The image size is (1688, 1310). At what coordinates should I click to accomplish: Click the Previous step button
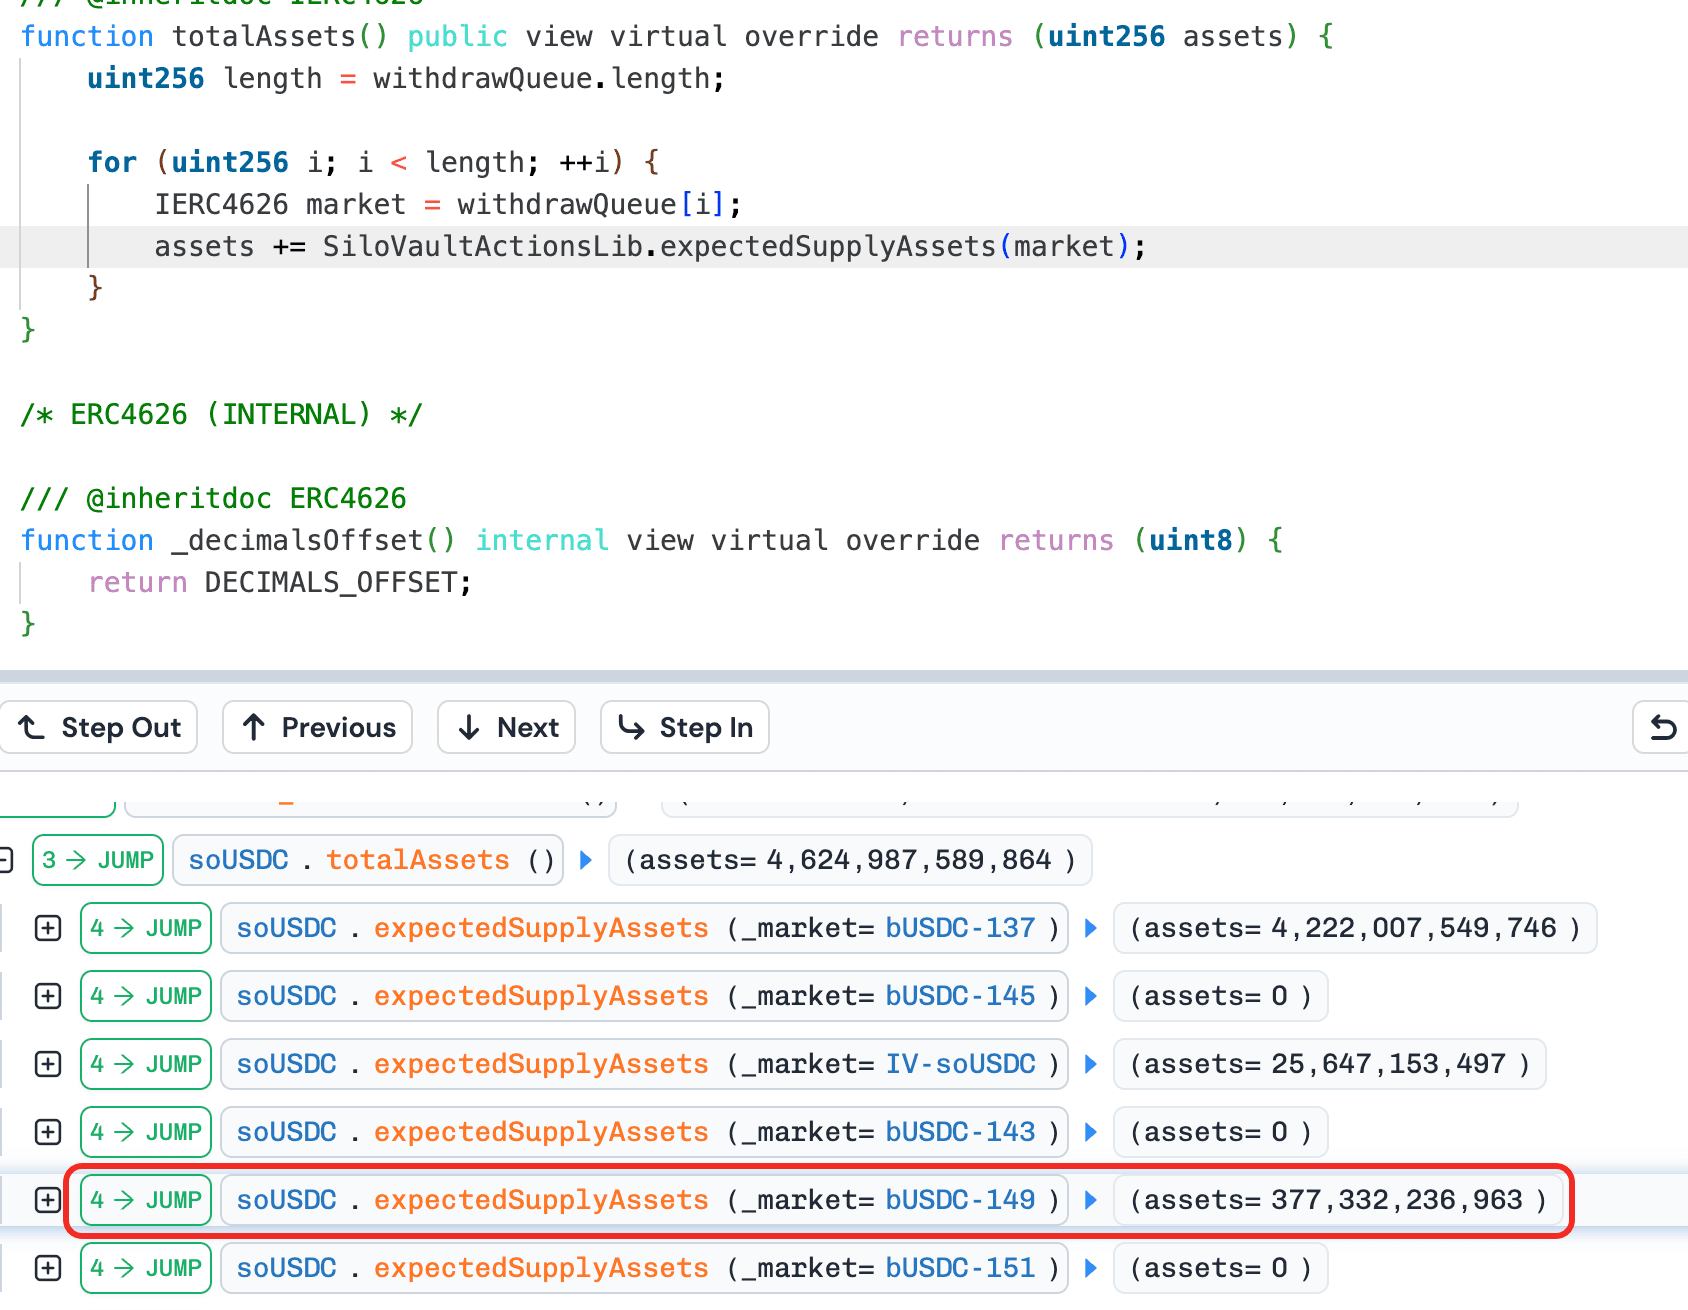(x=318, y=727)
